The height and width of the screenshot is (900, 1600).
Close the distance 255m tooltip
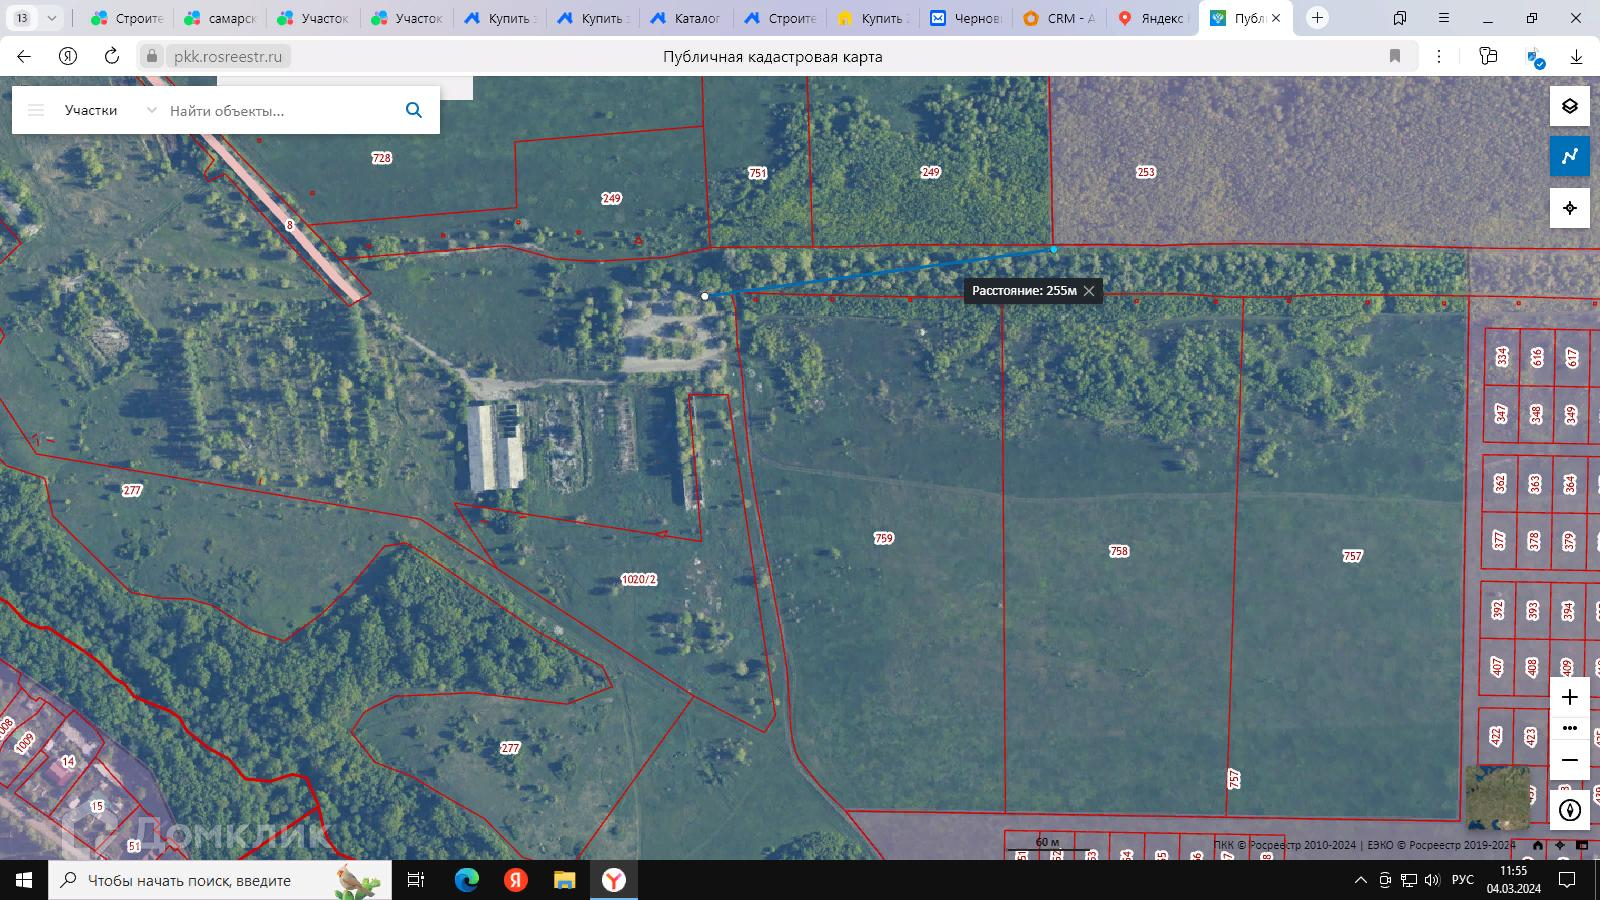pyautogui.click(x=1089, y=291)
